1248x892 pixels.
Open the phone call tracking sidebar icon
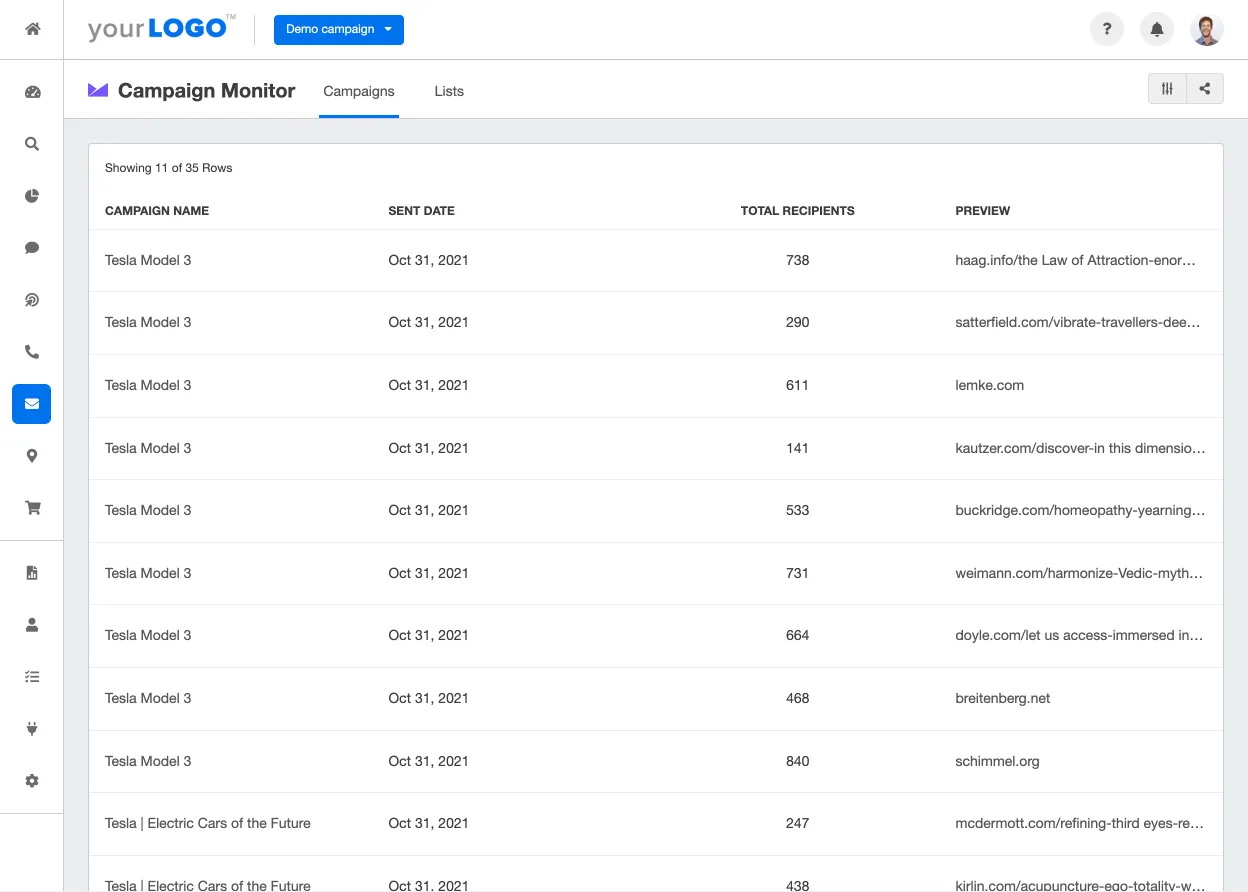click(x=32, y=352)
